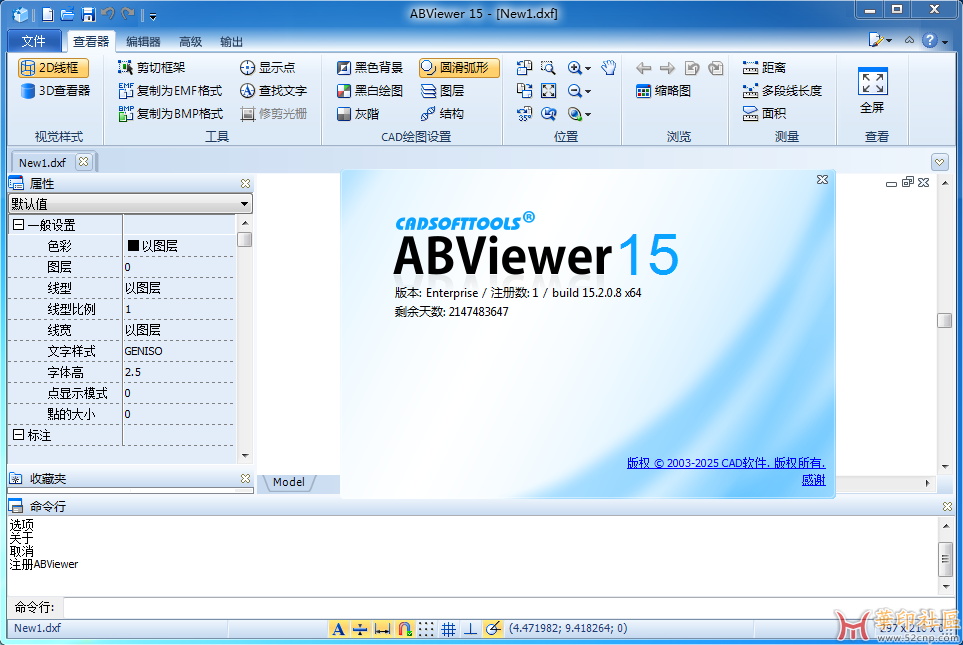Open the view orbit dropdown arrow
Viewport: 963px width, 645px height.
[588, 115]
